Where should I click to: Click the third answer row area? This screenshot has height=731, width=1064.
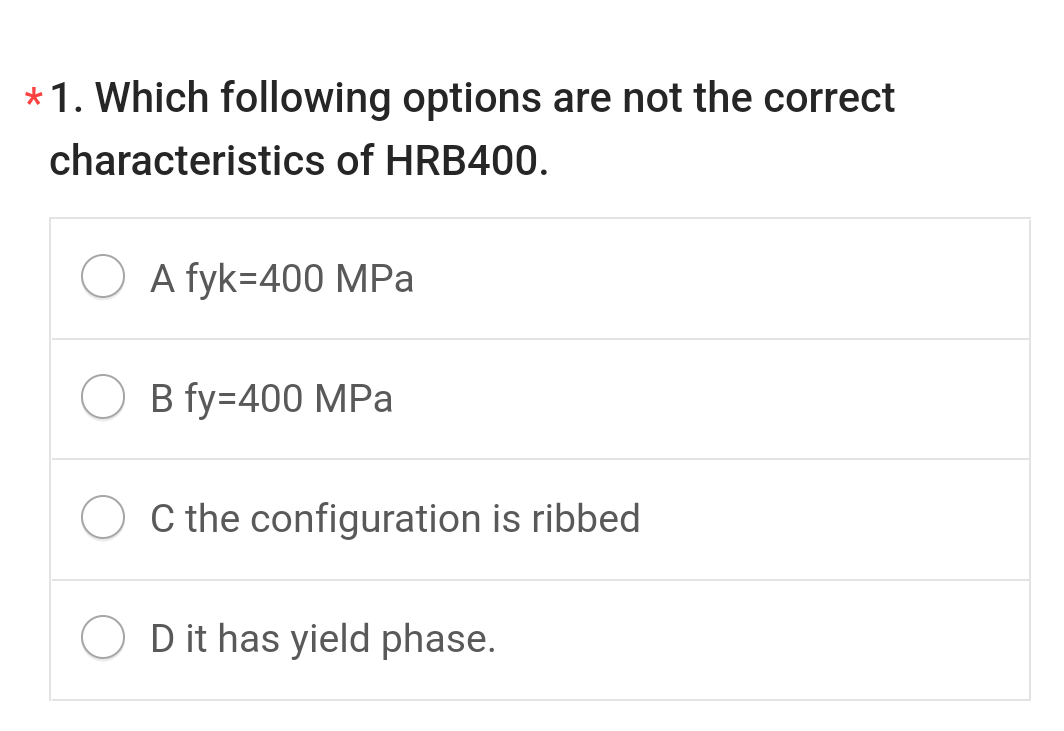(x=540, y=518)
